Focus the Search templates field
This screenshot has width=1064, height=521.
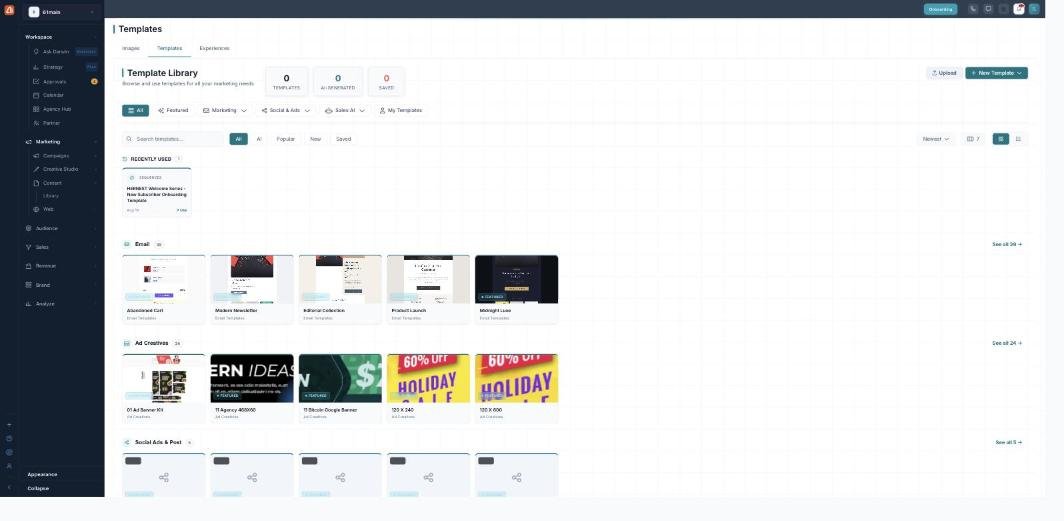click(174, 139)
